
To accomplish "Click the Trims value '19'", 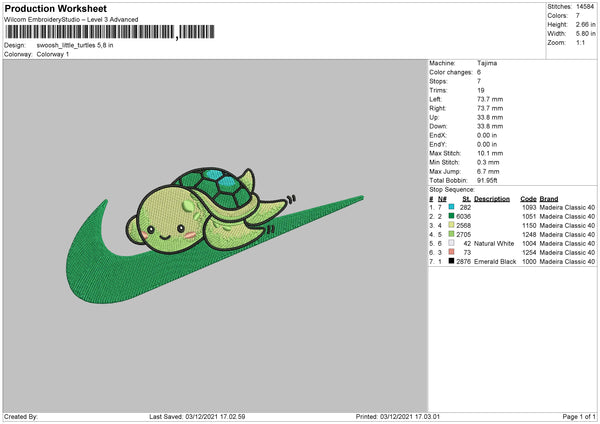I will coord(481,90).
